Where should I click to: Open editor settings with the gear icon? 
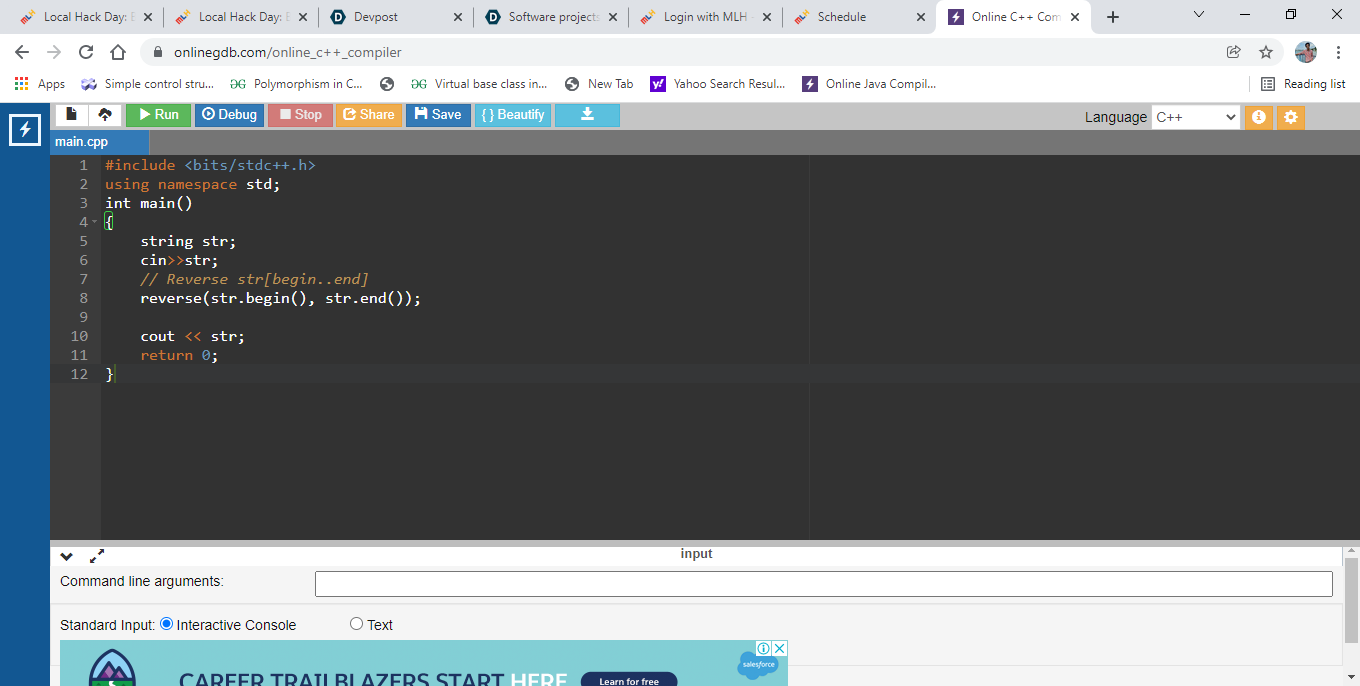pyautogui.click(x=1290, y=117)
